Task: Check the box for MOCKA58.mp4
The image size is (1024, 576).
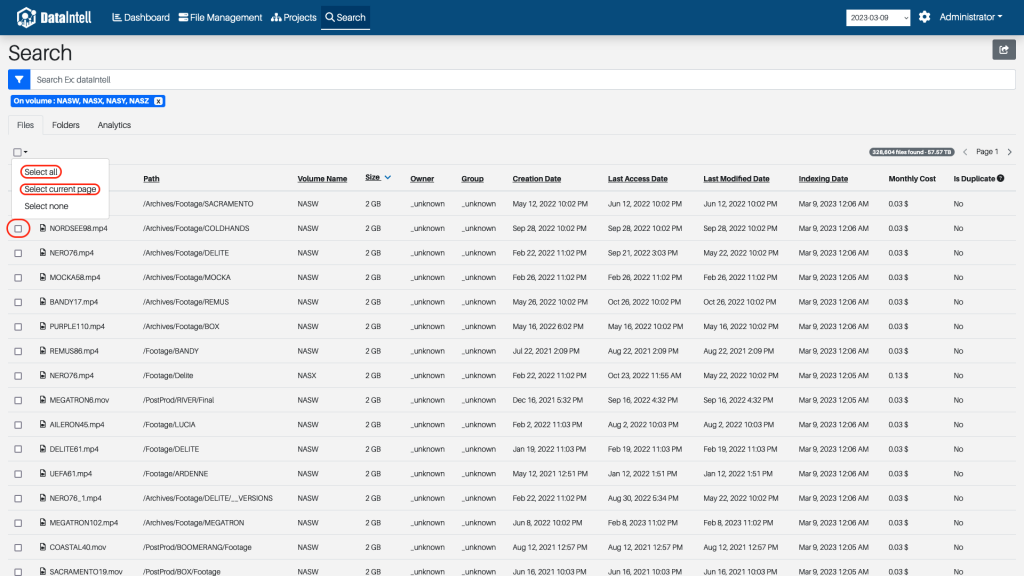Action: pos(18,278)
